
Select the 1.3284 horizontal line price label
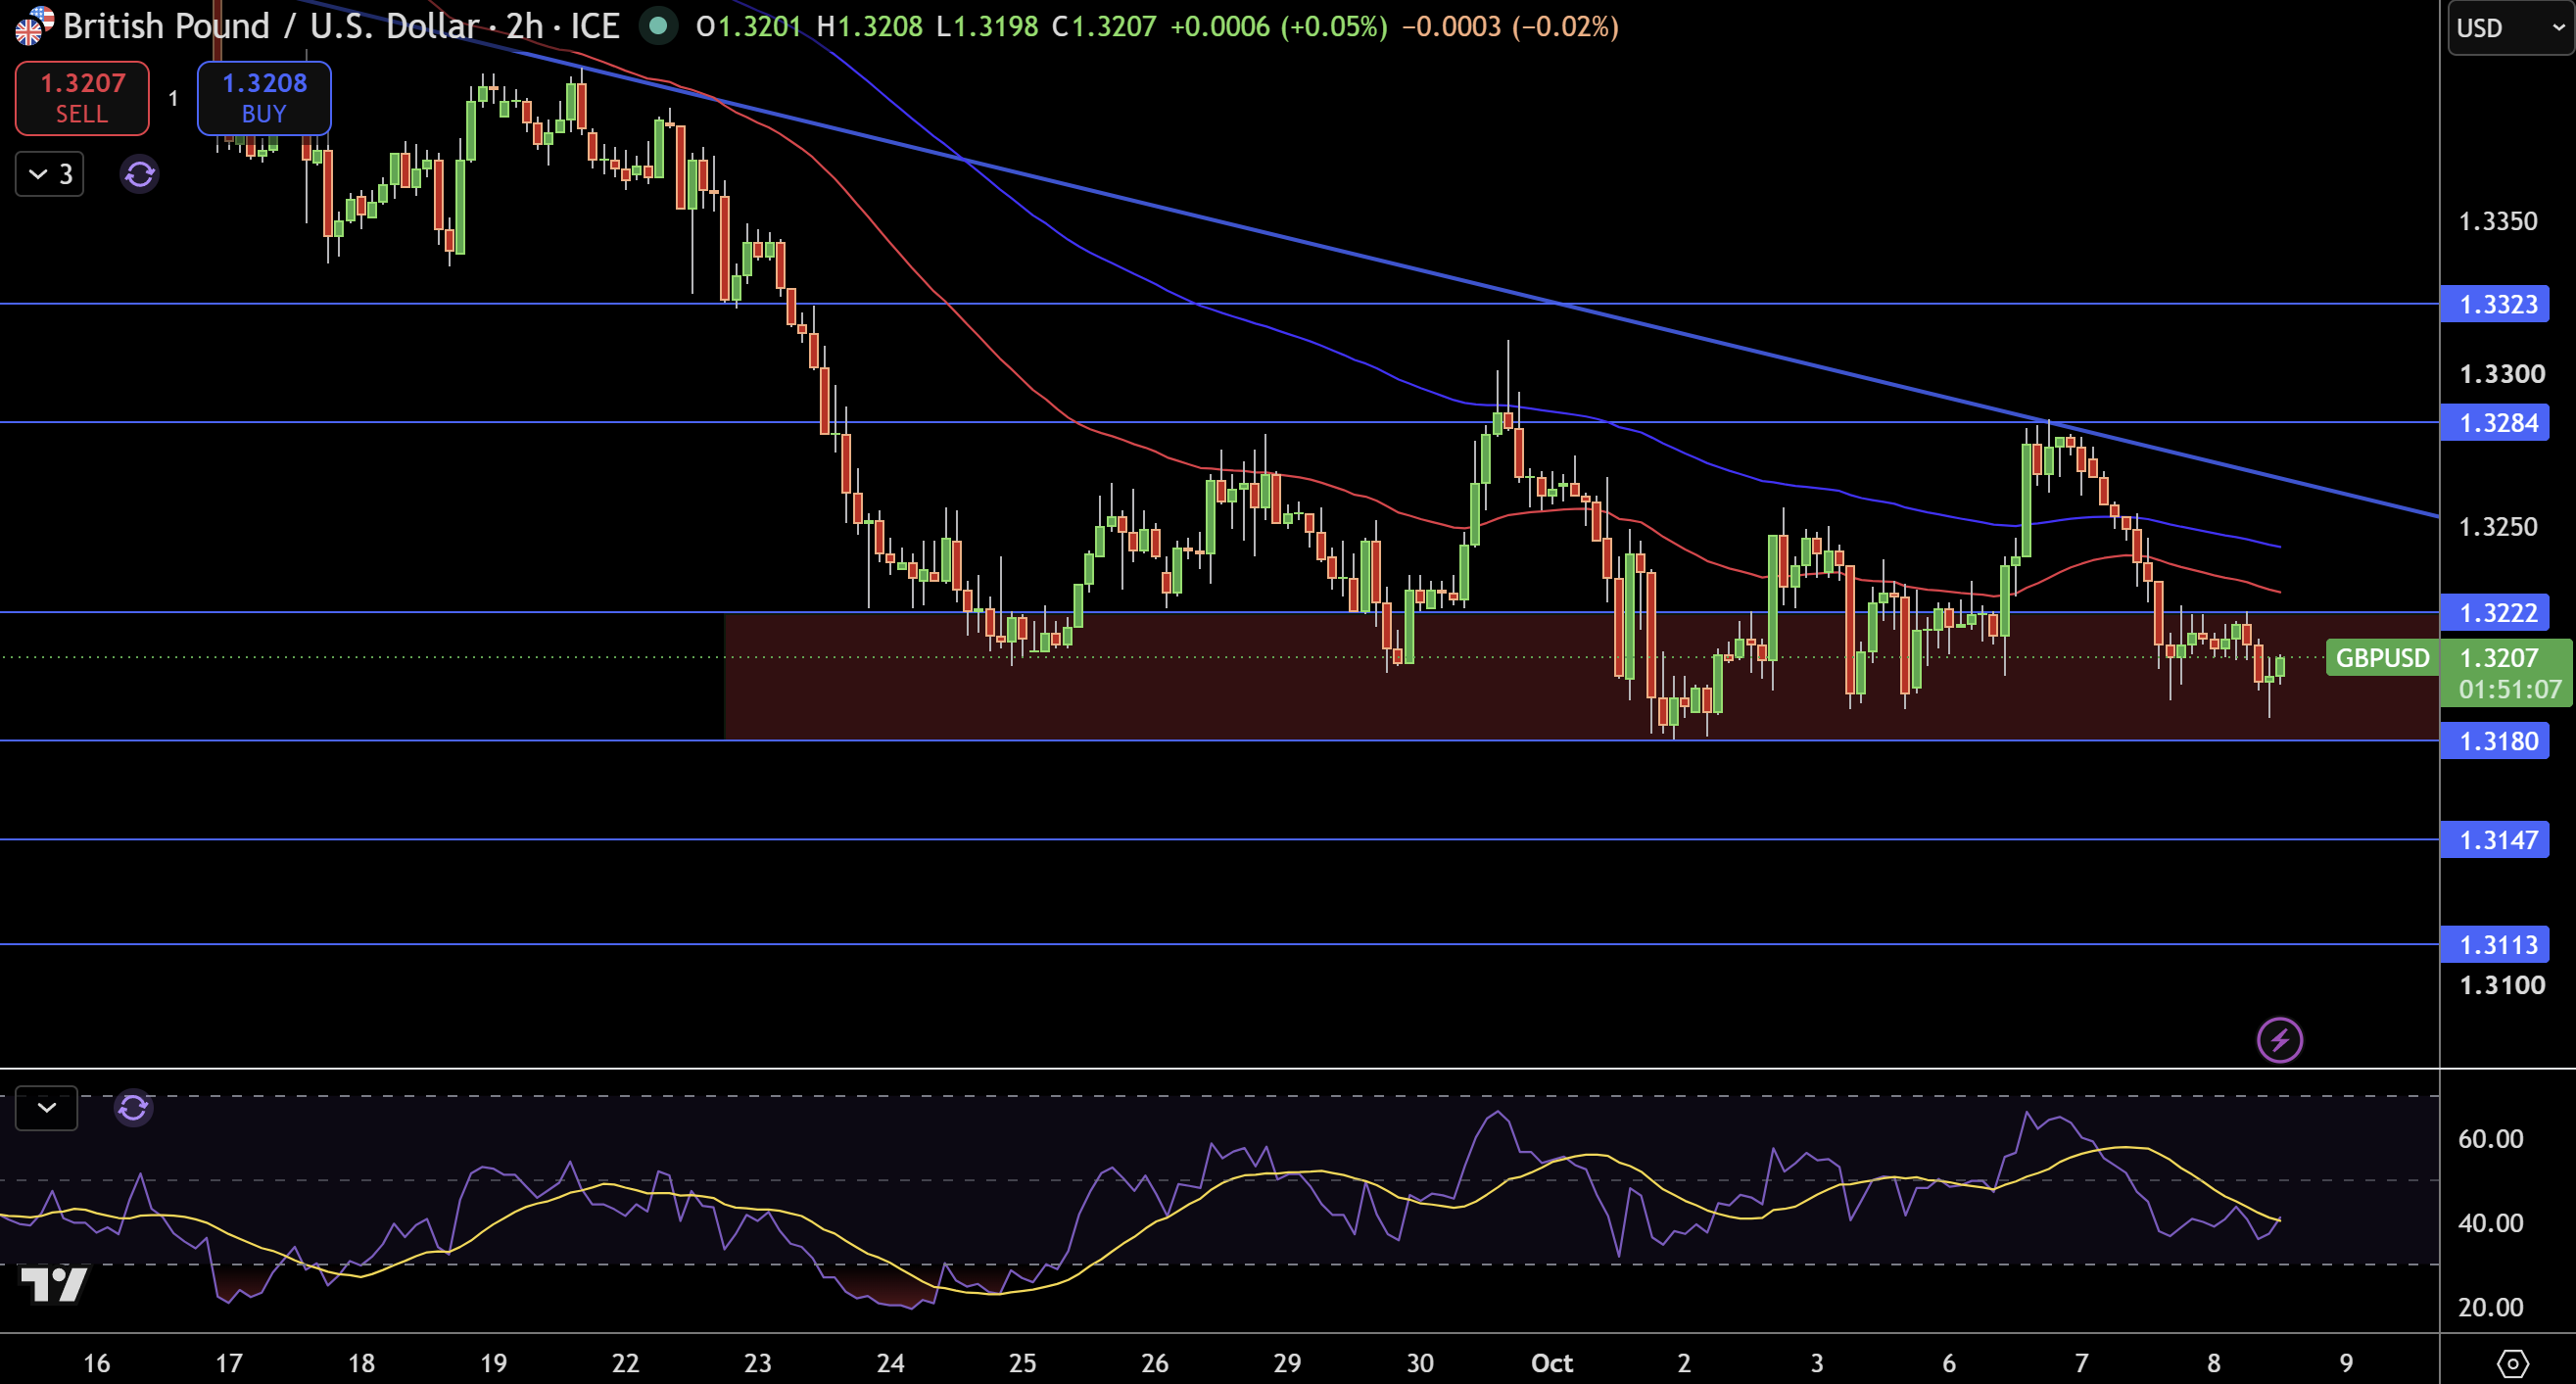pos(2494,423)
